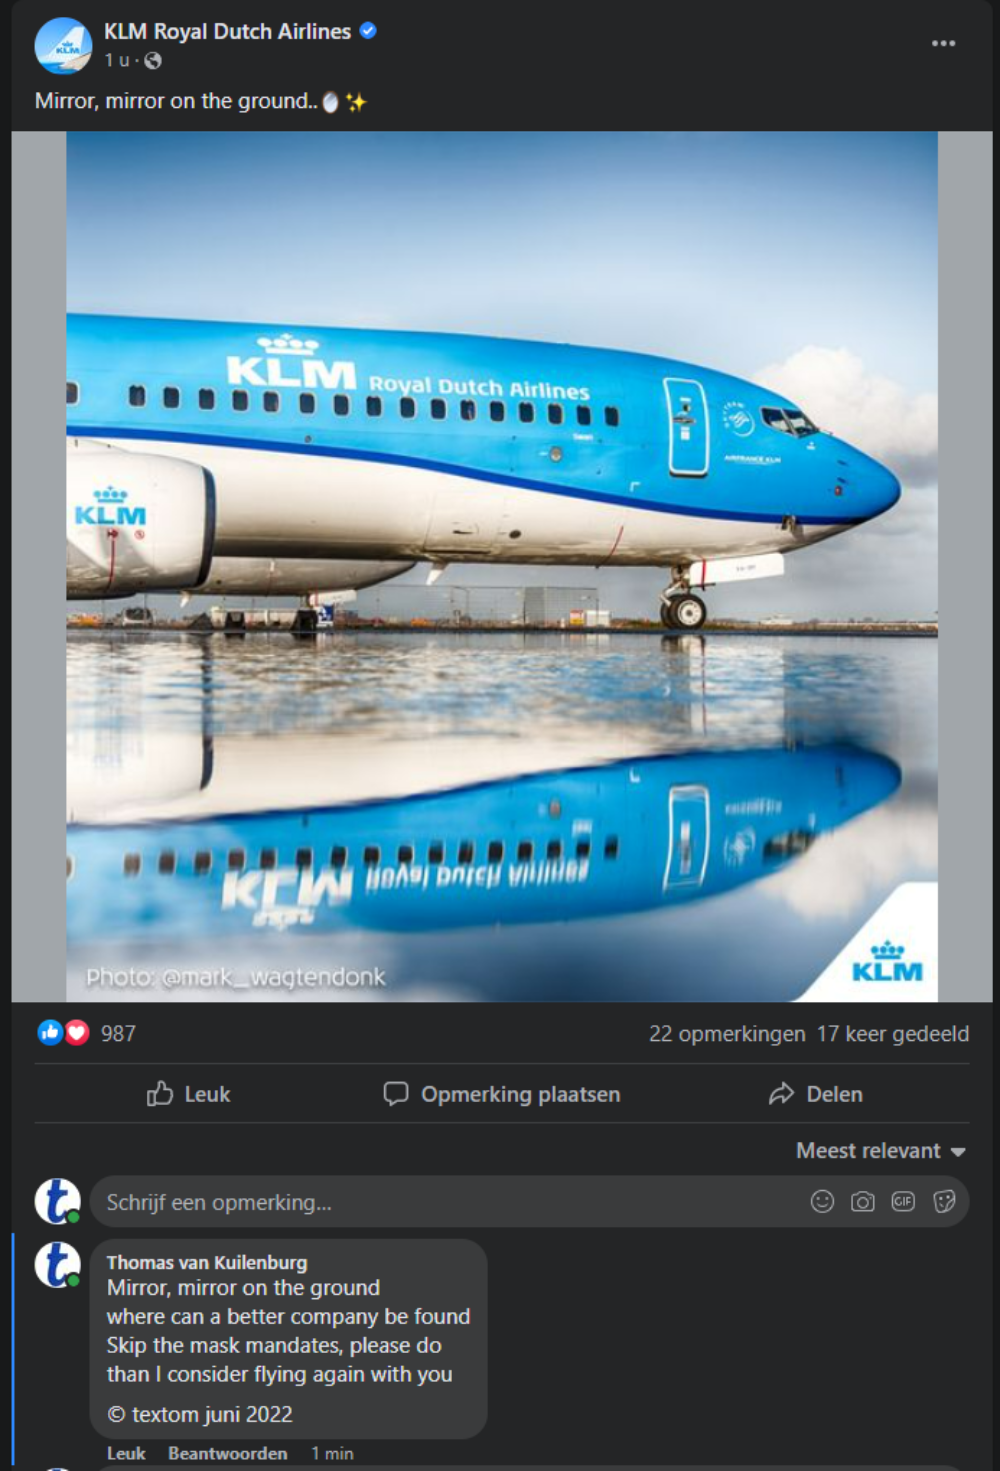Open the KLM airplane reflection photo
Image resolution: width=1000 pixels, height=1471 pixels.
502,566
